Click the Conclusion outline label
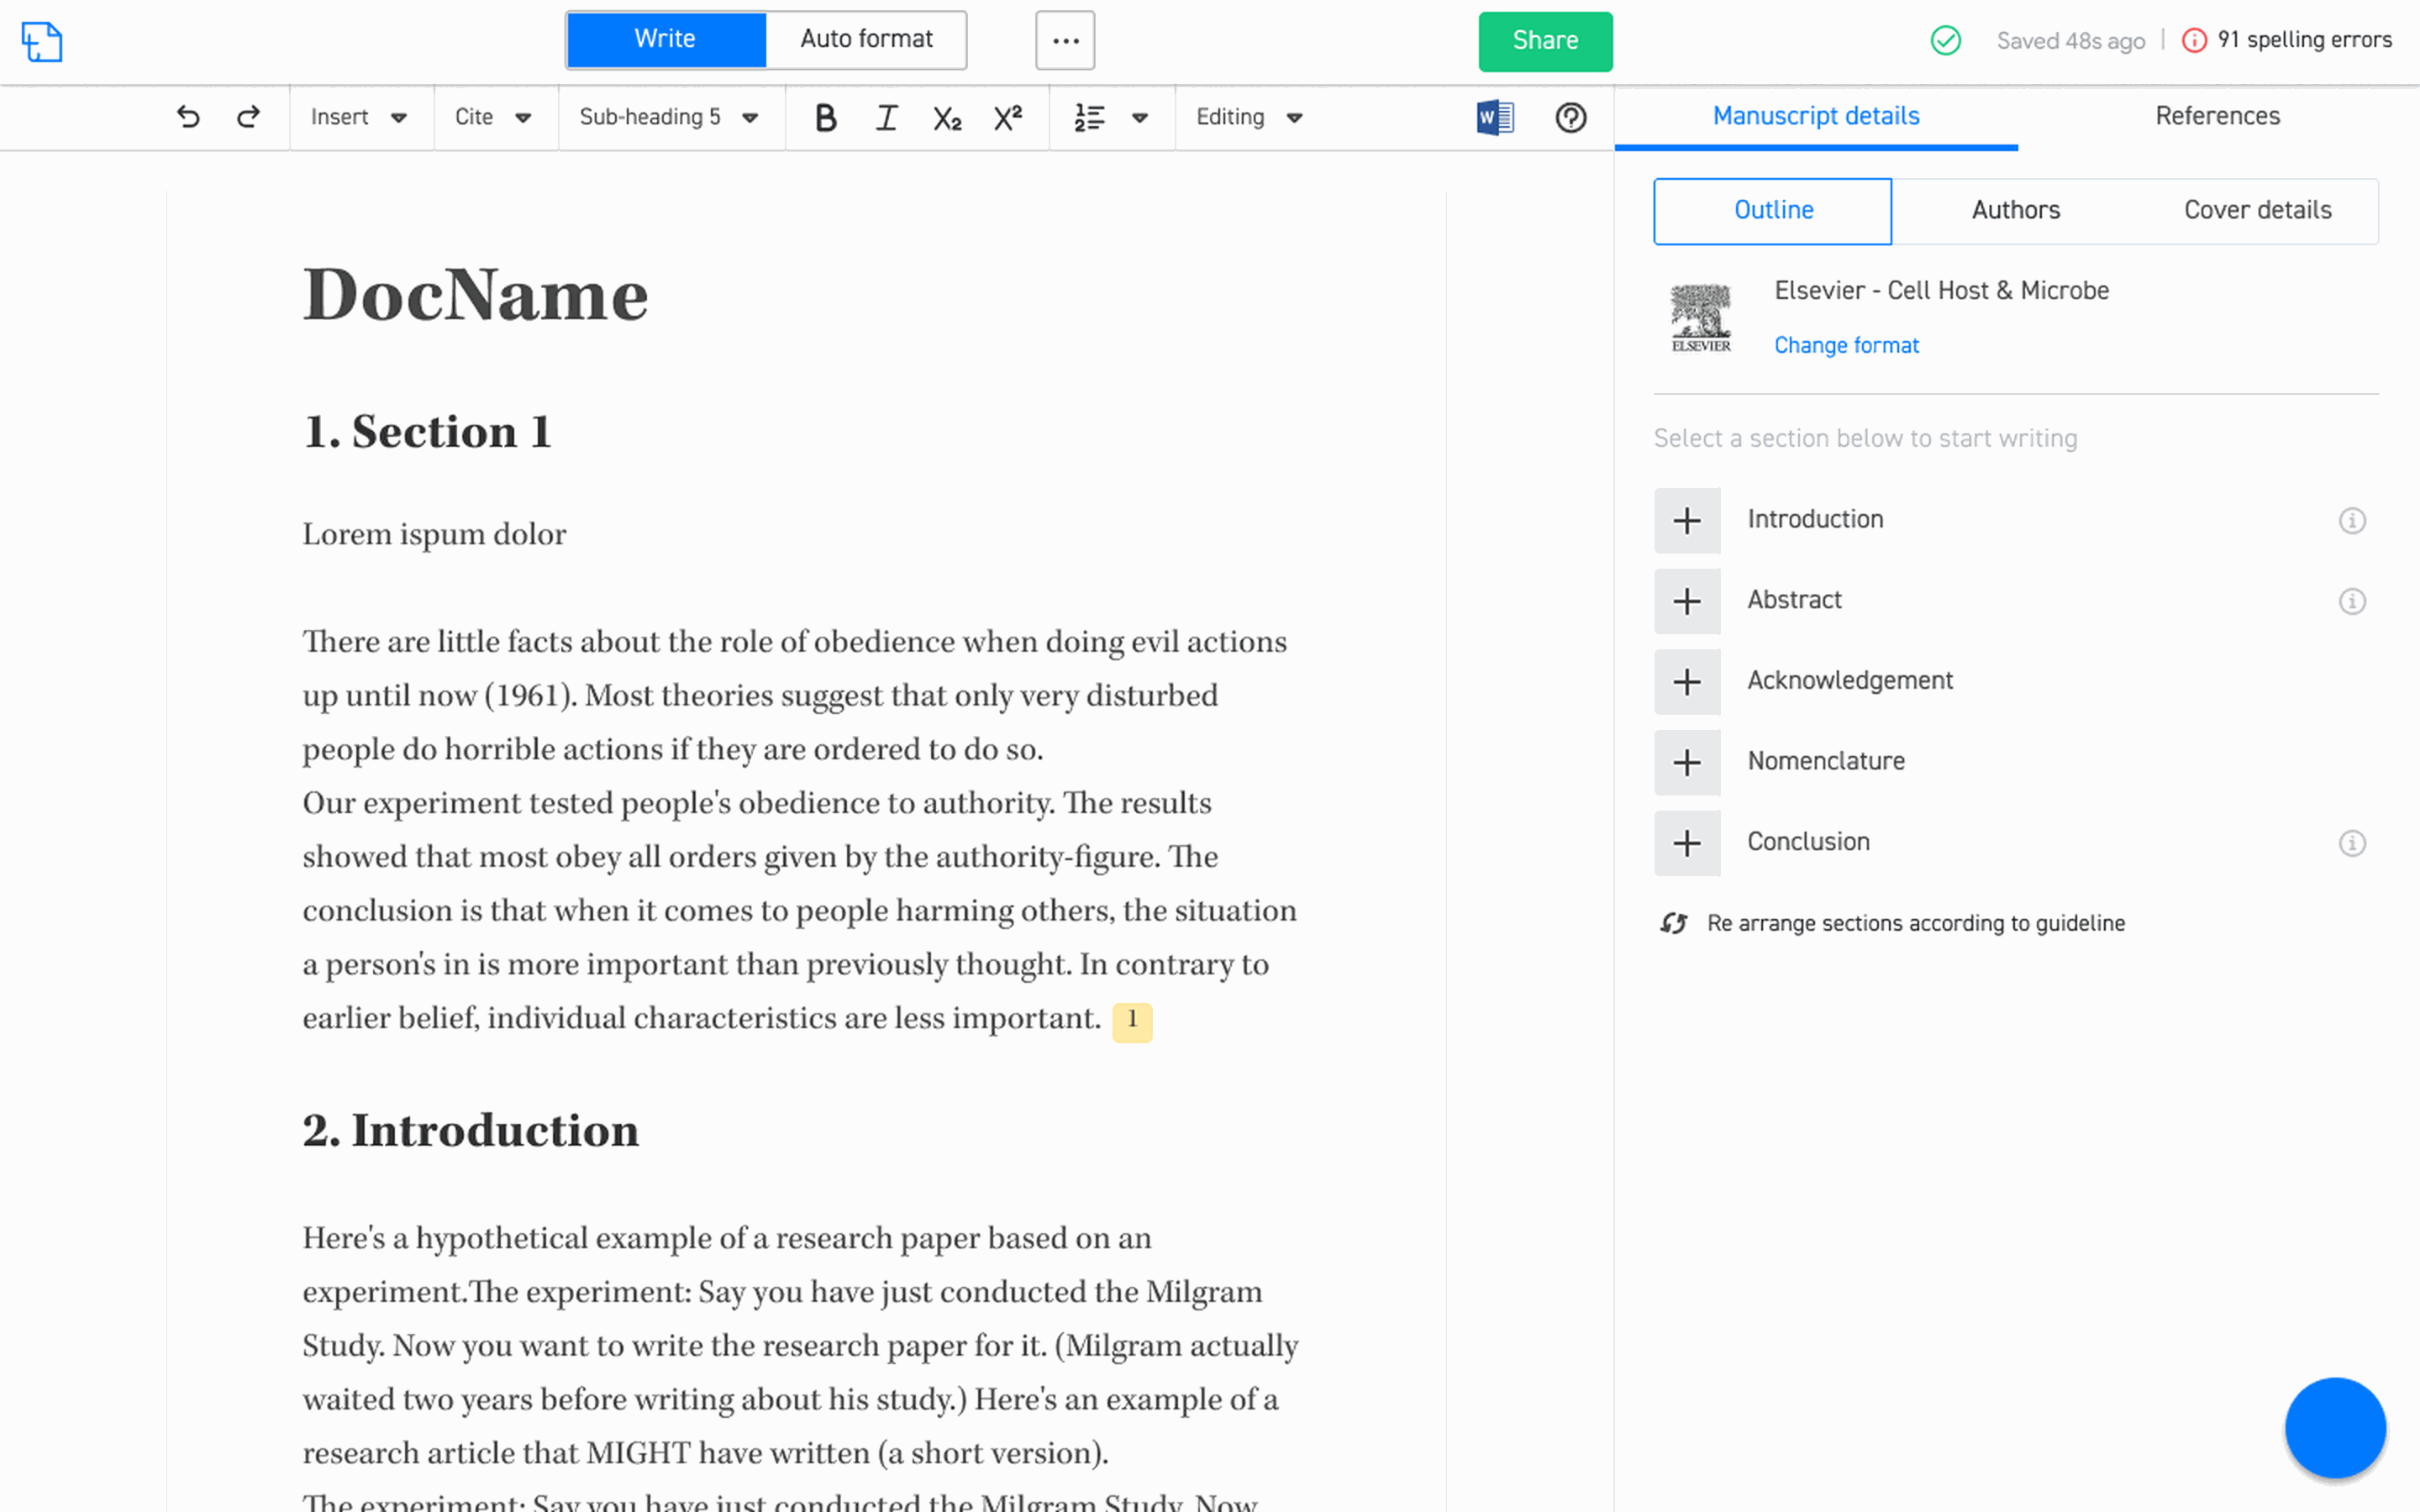 click(1808, 843)
